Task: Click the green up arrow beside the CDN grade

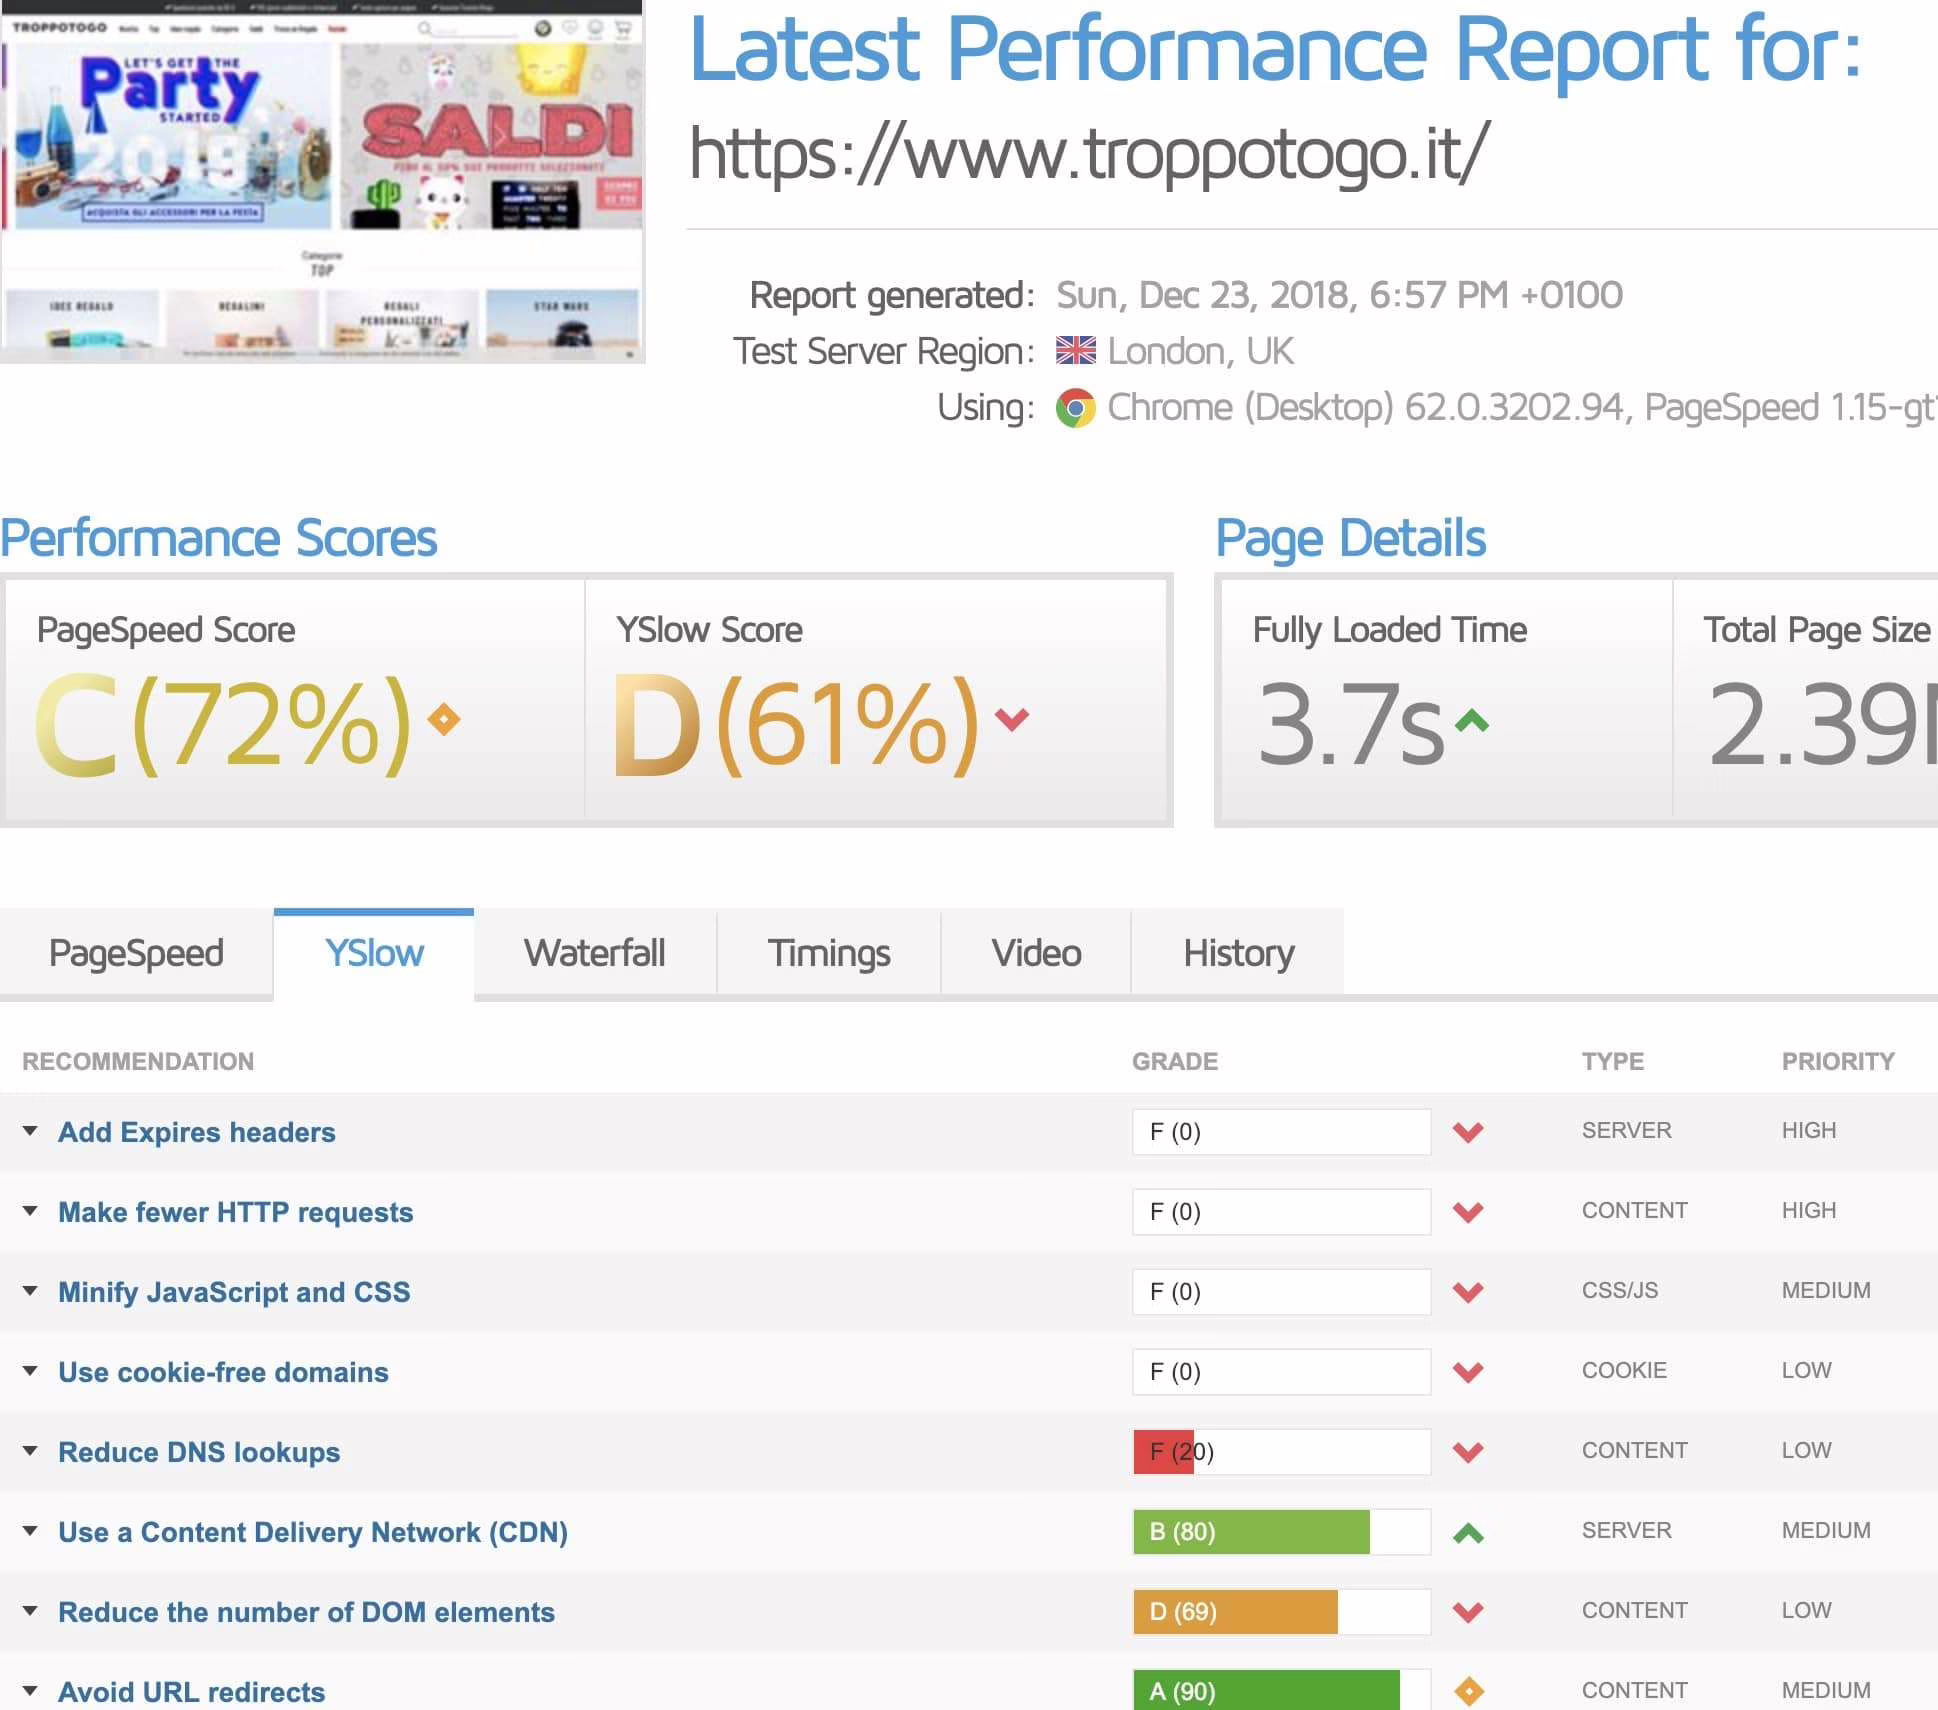Action: (x=1468, y=1531)
